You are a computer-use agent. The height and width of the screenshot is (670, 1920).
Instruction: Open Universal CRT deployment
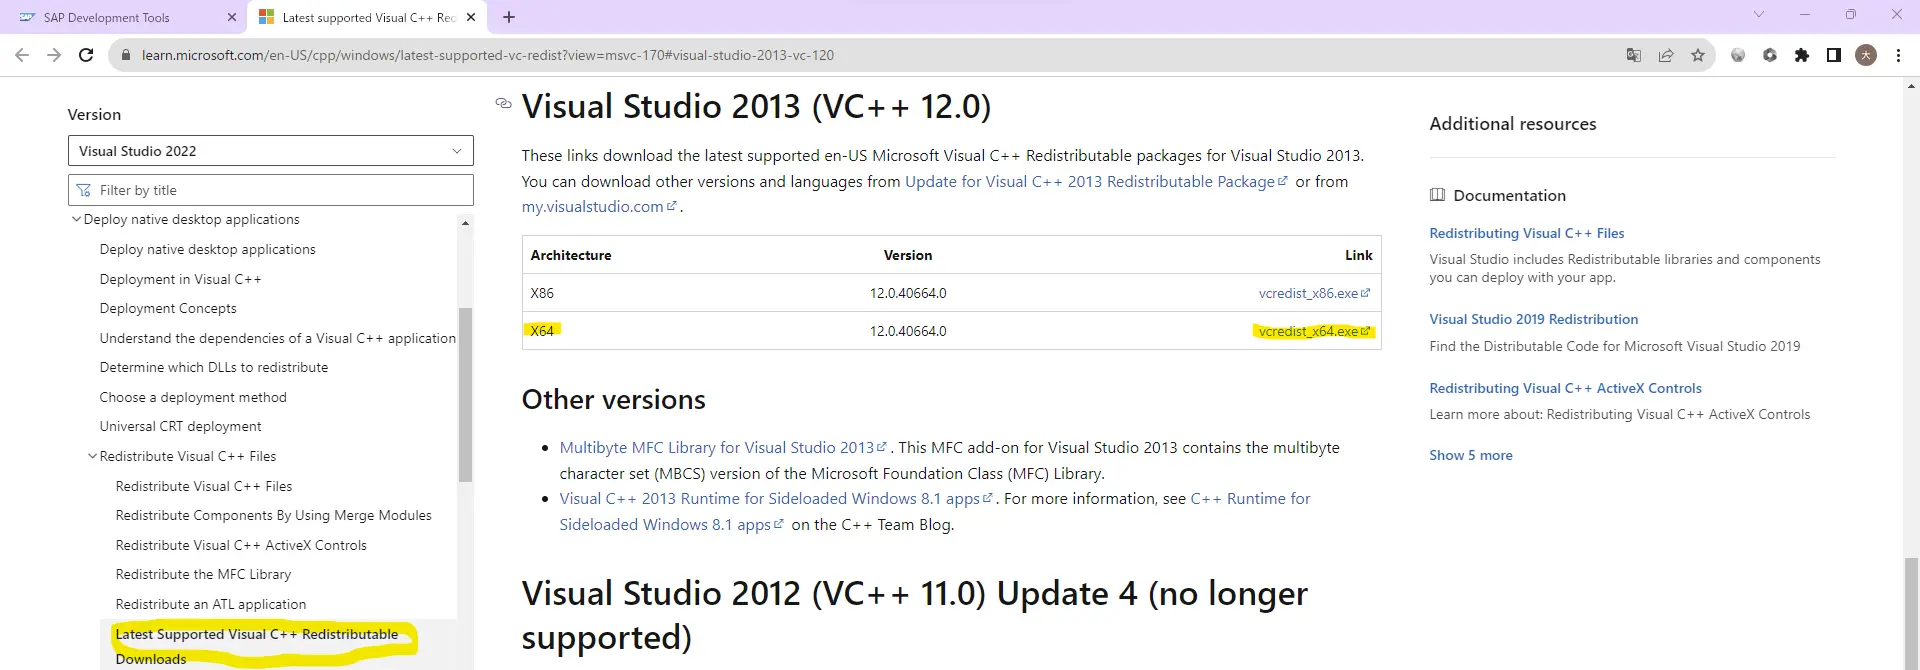click(x=180, y=426)
